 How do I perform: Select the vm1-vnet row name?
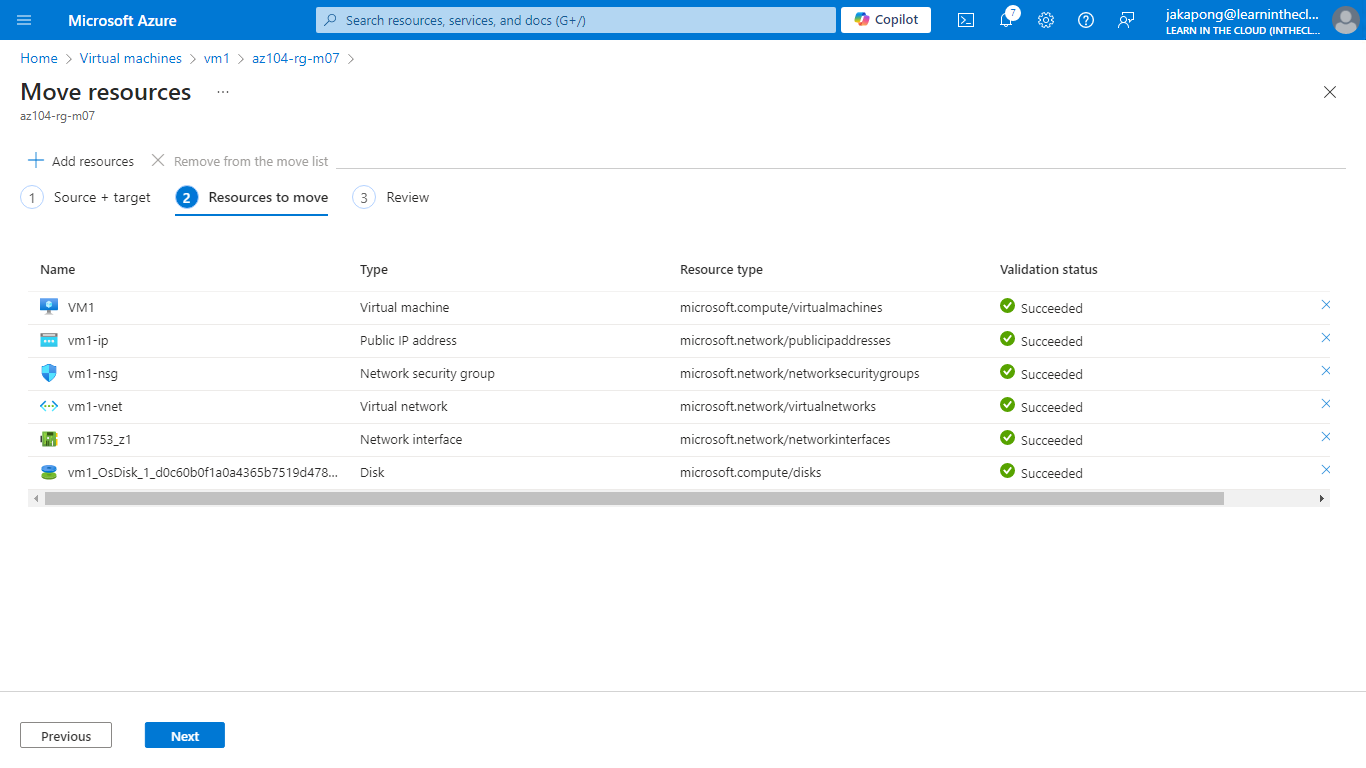click(x=95, y=407)
